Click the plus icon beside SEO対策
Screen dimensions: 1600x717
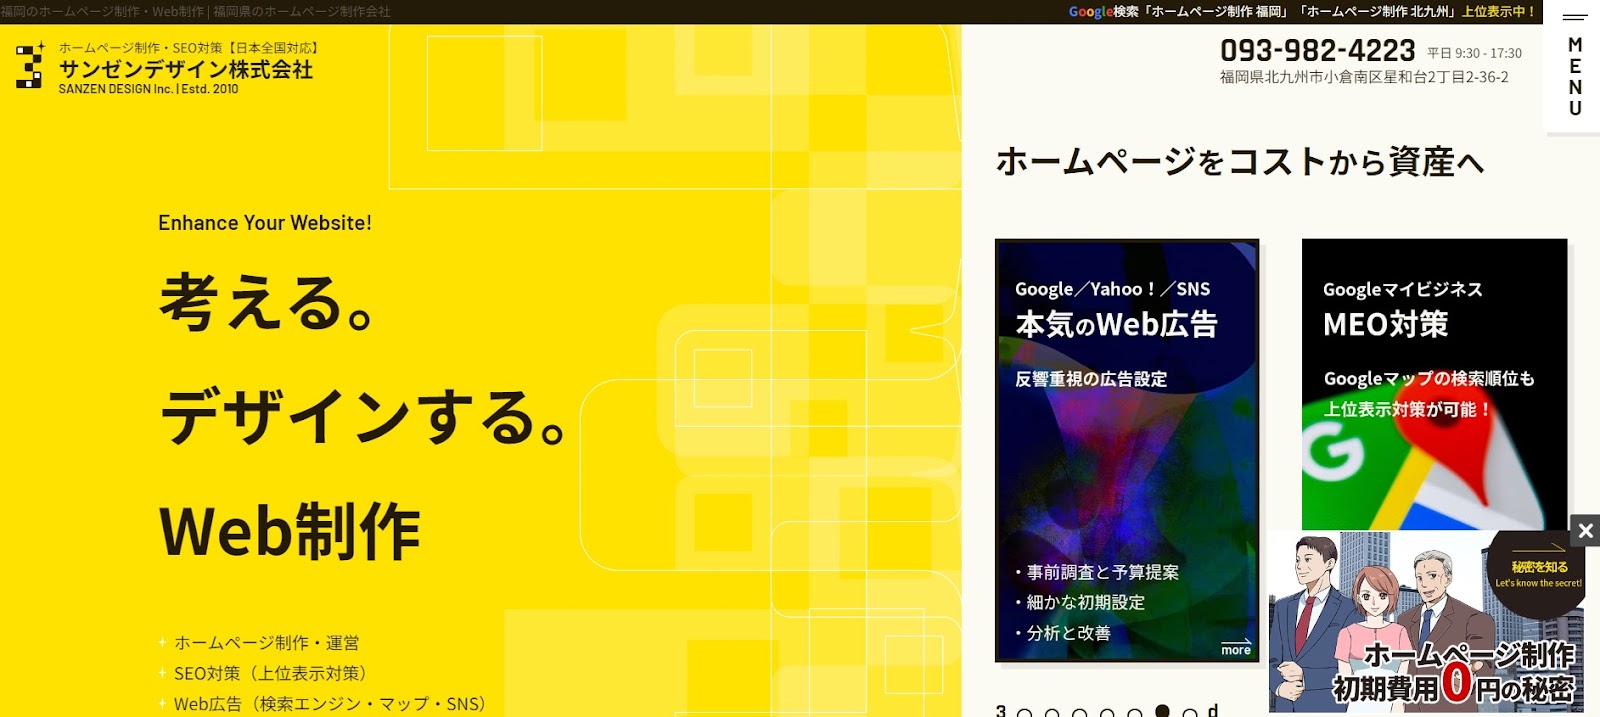tap(162, 673)
